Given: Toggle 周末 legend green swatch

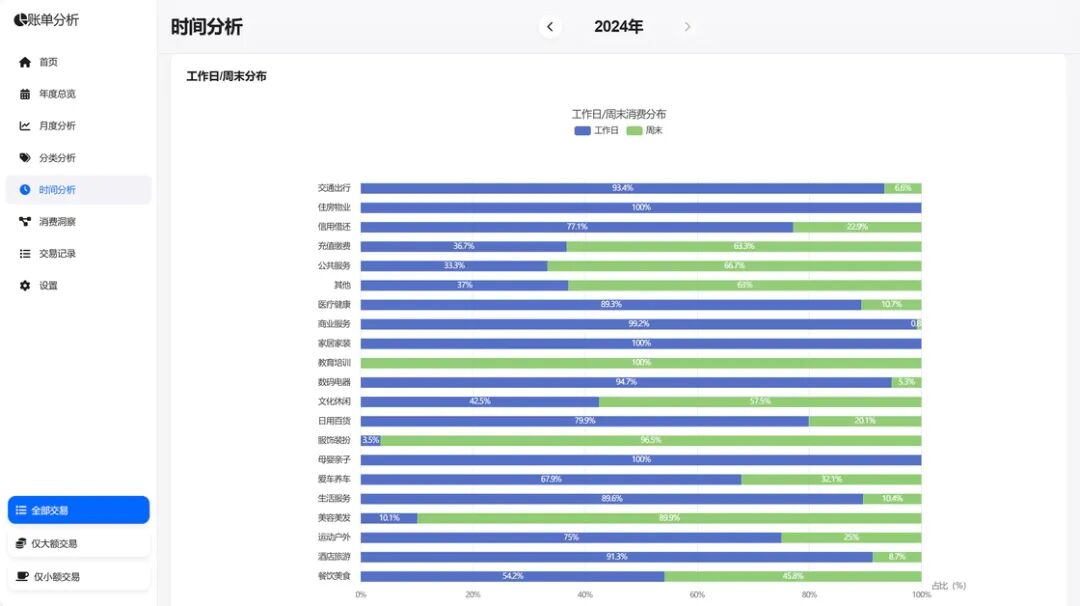Looking at the screenshot, I should (x=634, y=130).
